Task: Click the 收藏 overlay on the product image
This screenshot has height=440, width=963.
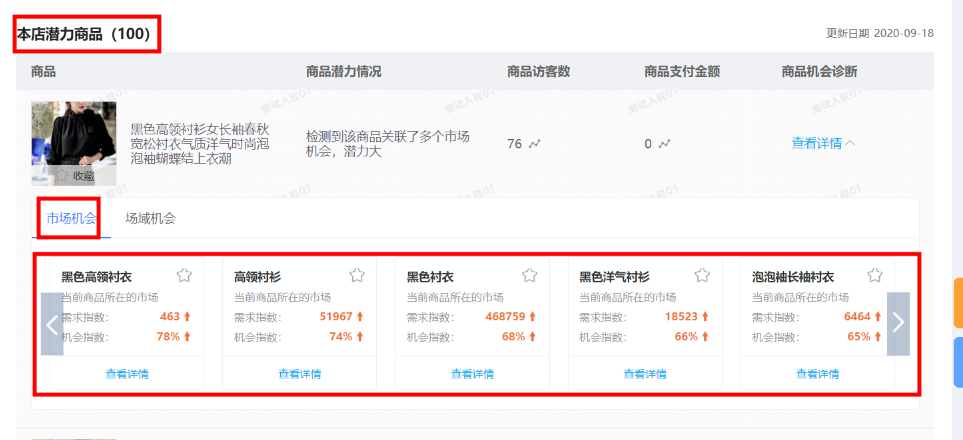Action: 74,176
